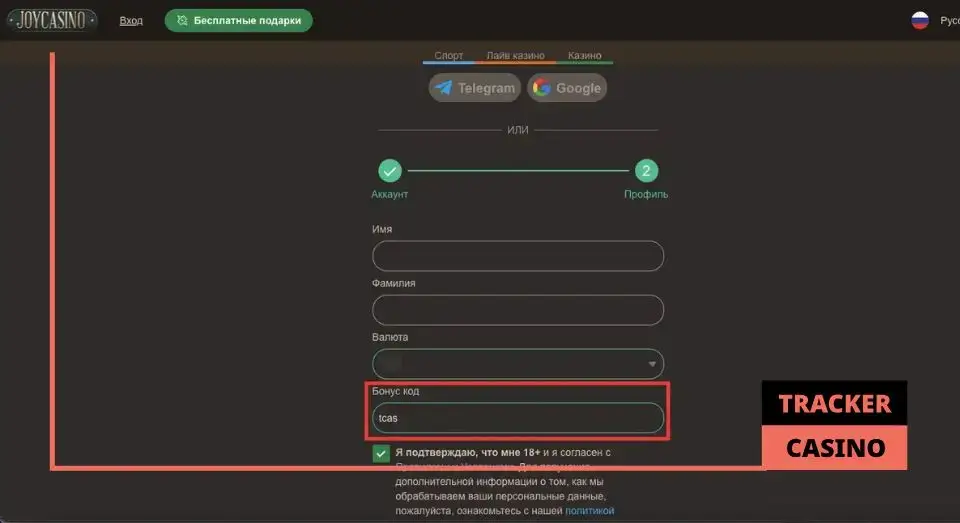Expand the Валюта currency dropdown

point(518,364)
